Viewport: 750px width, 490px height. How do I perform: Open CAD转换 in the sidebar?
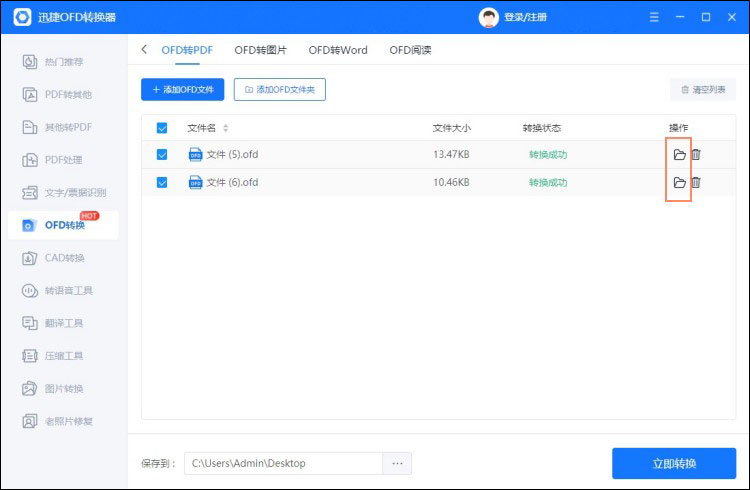[65, 258]
